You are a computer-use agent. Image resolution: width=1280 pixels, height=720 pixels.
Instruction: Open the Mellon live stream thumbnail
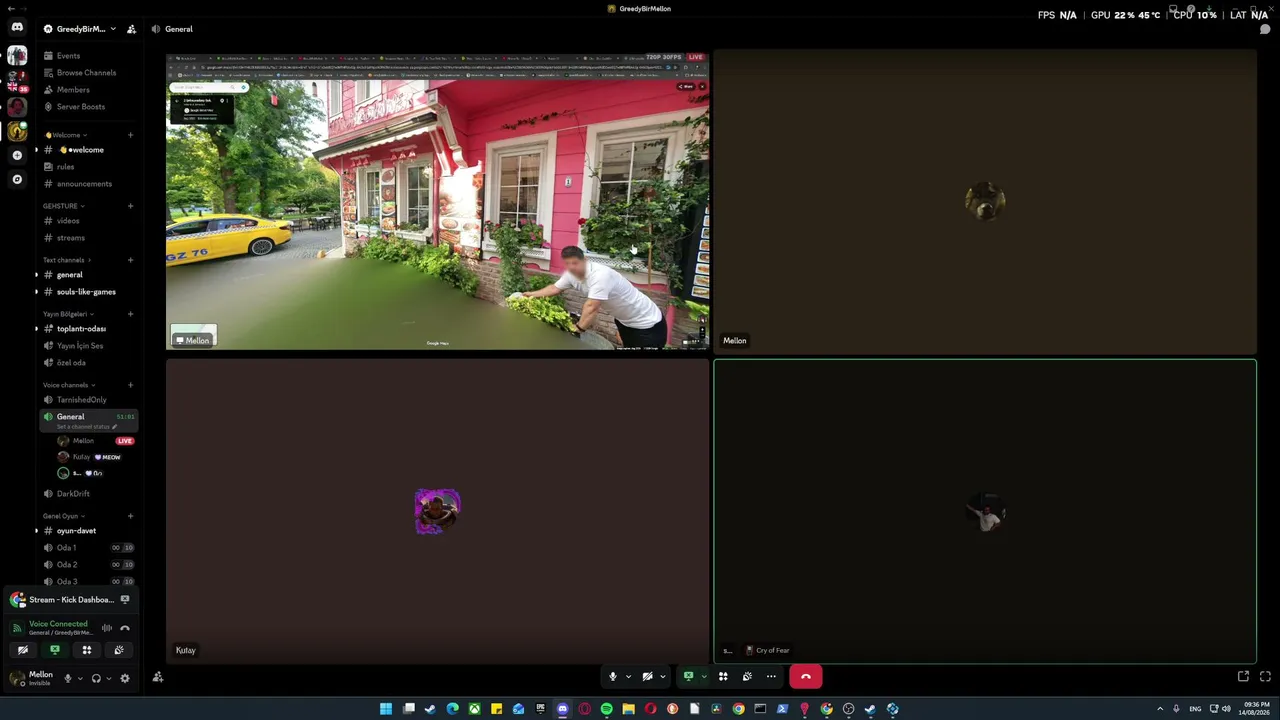[438, 201]
